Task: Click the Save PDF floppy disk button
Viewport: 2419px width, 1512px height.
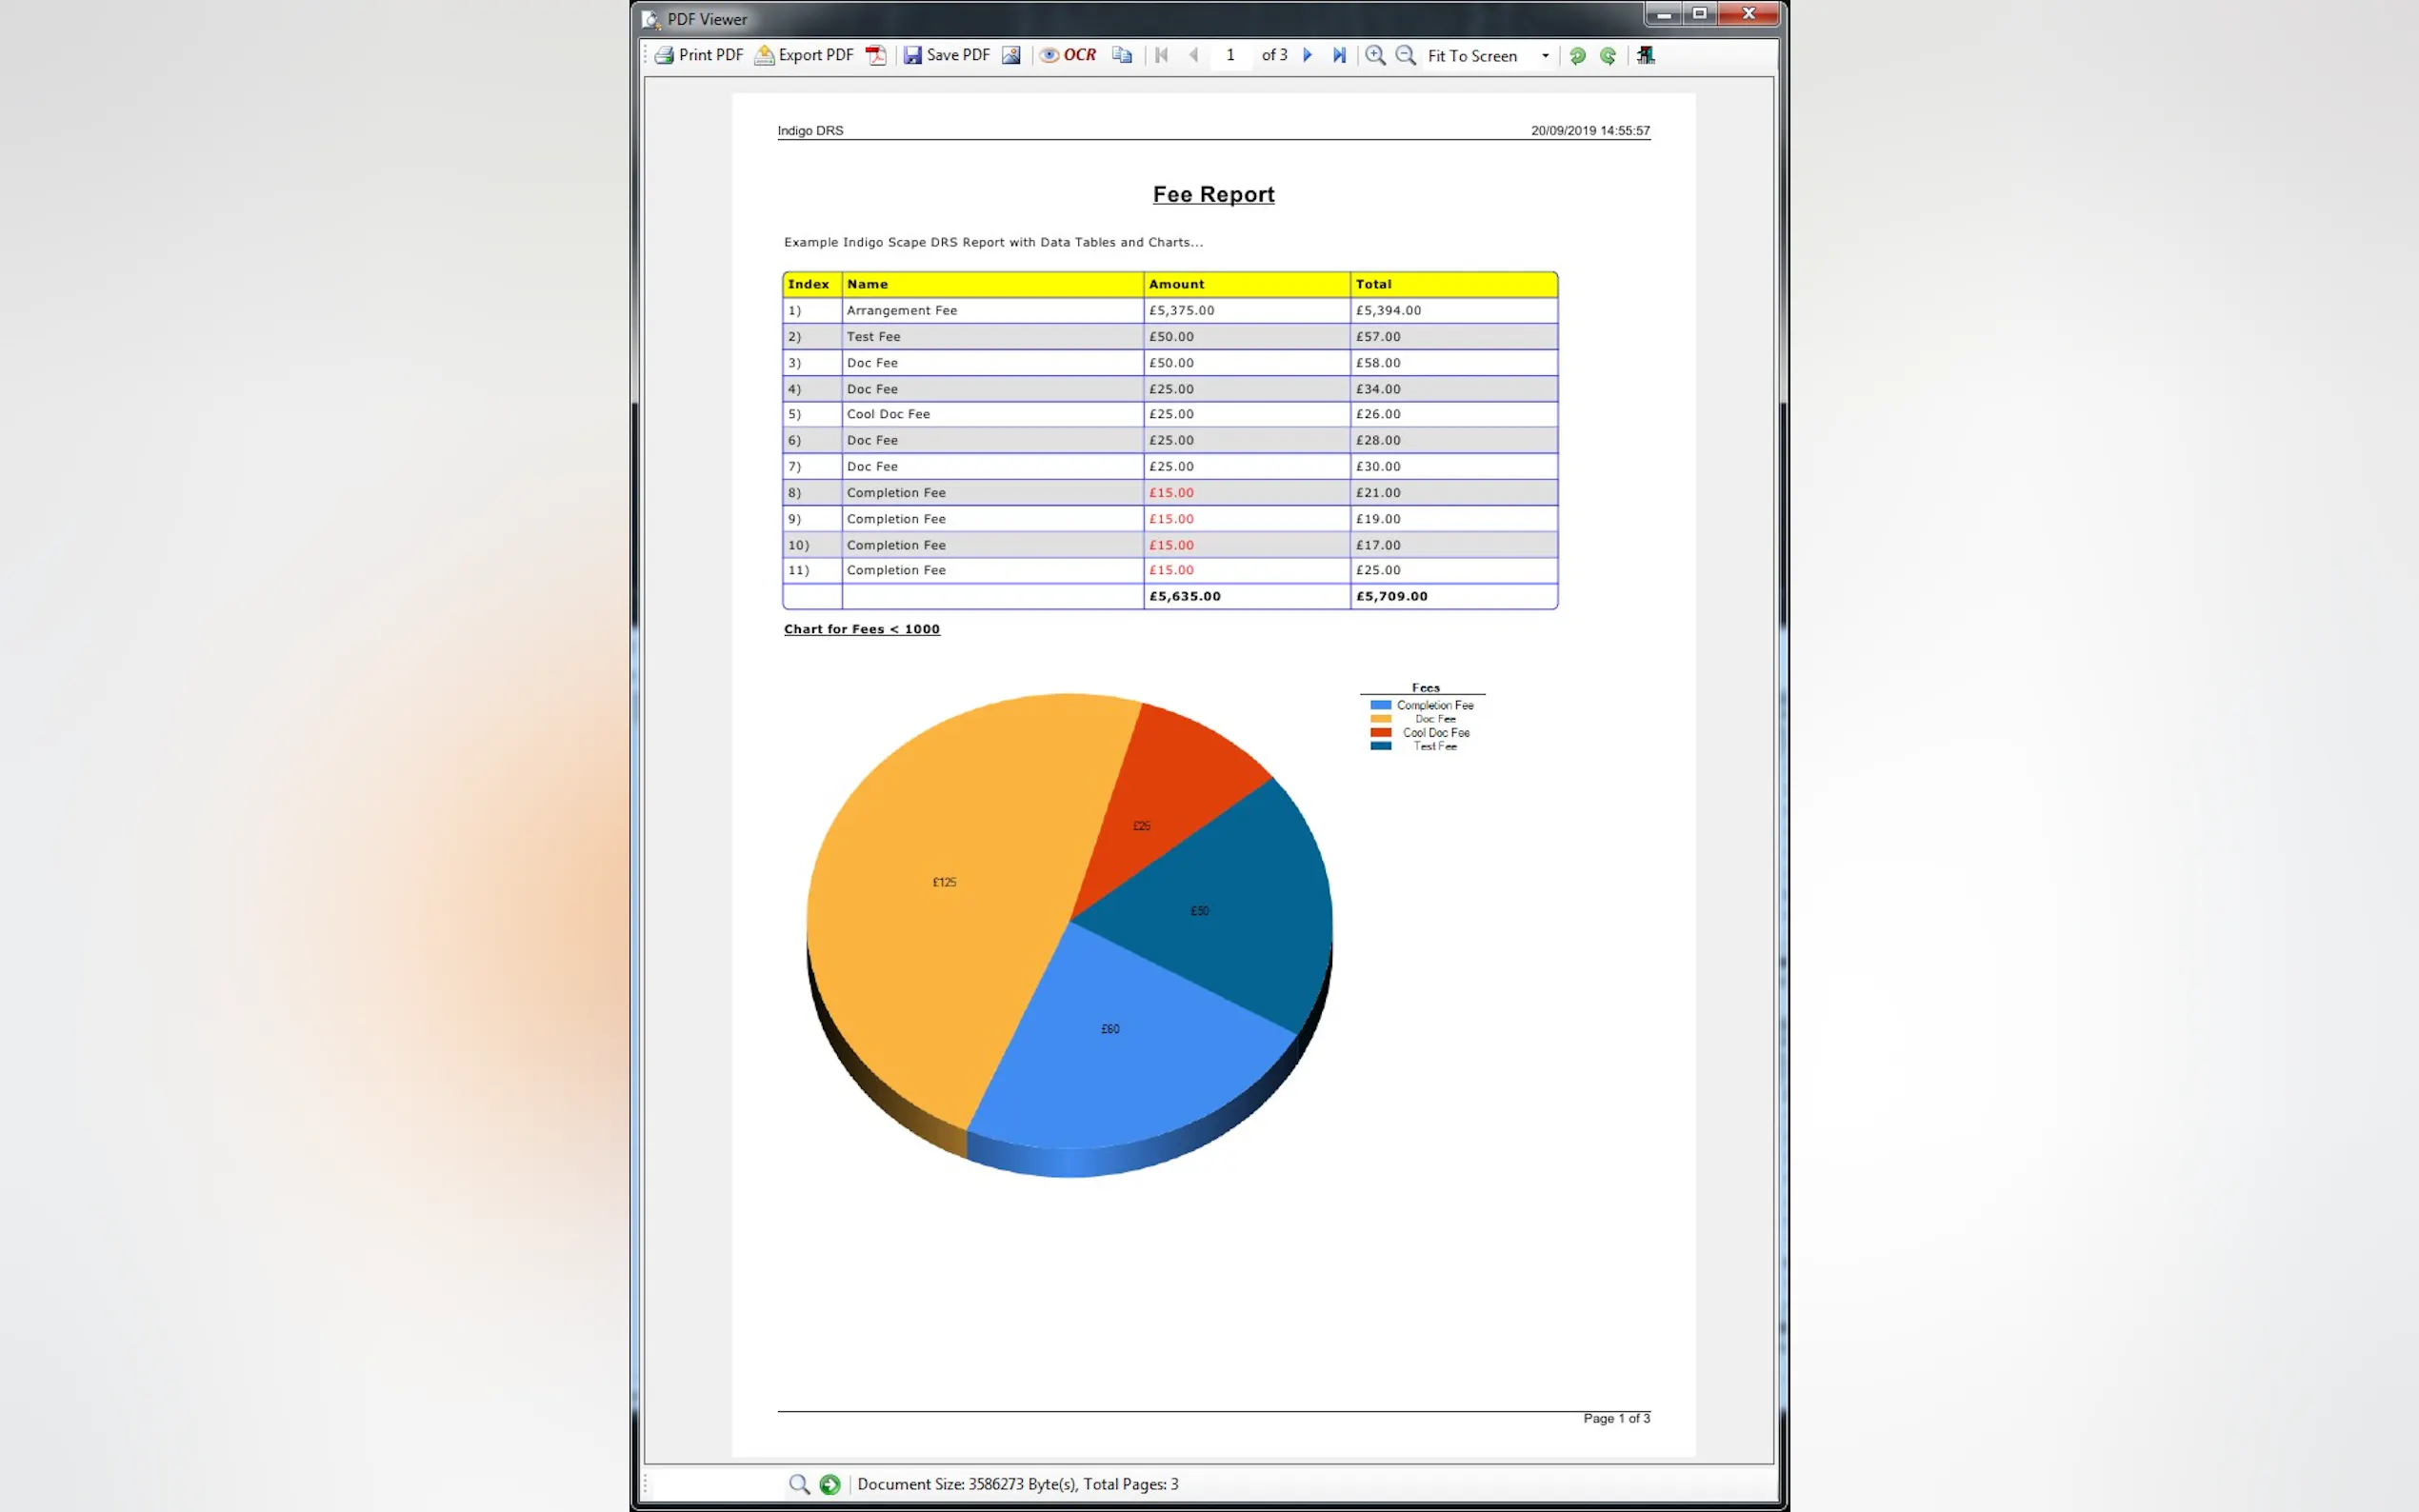Action: click(947, 55)
